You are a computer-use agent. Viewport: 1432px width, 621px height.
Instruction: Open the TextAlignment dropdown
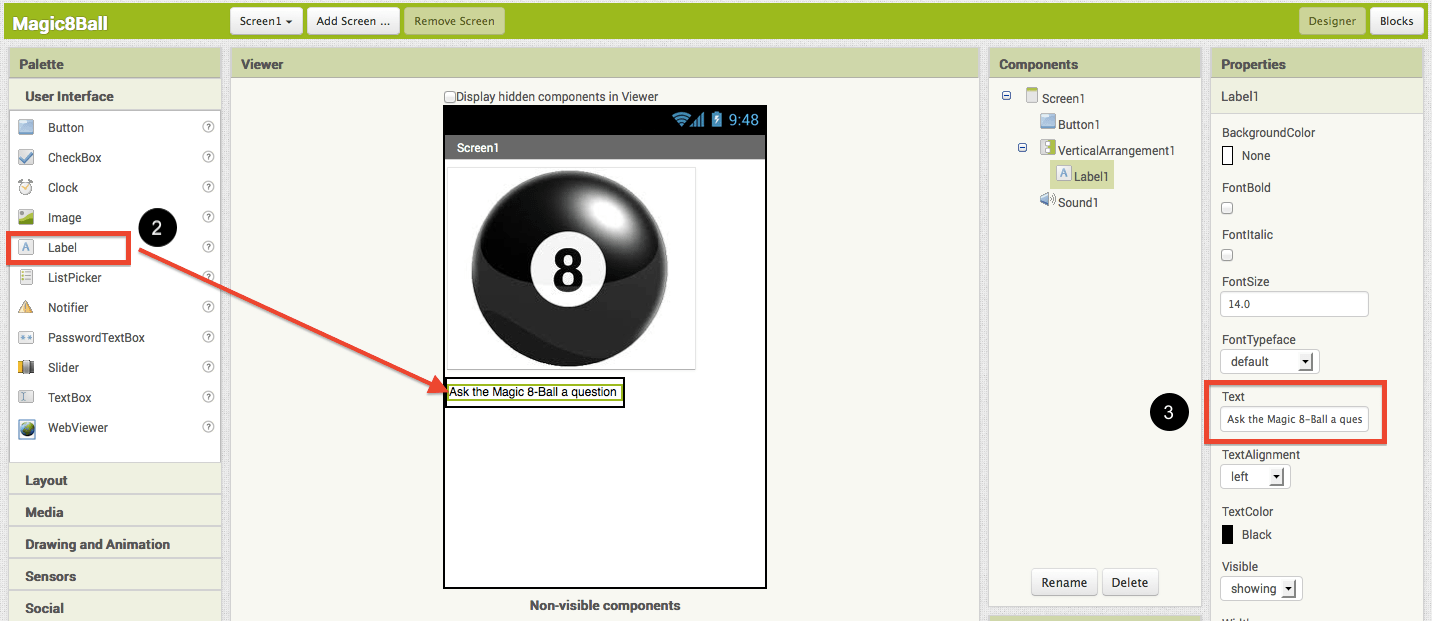point(1278,476)
